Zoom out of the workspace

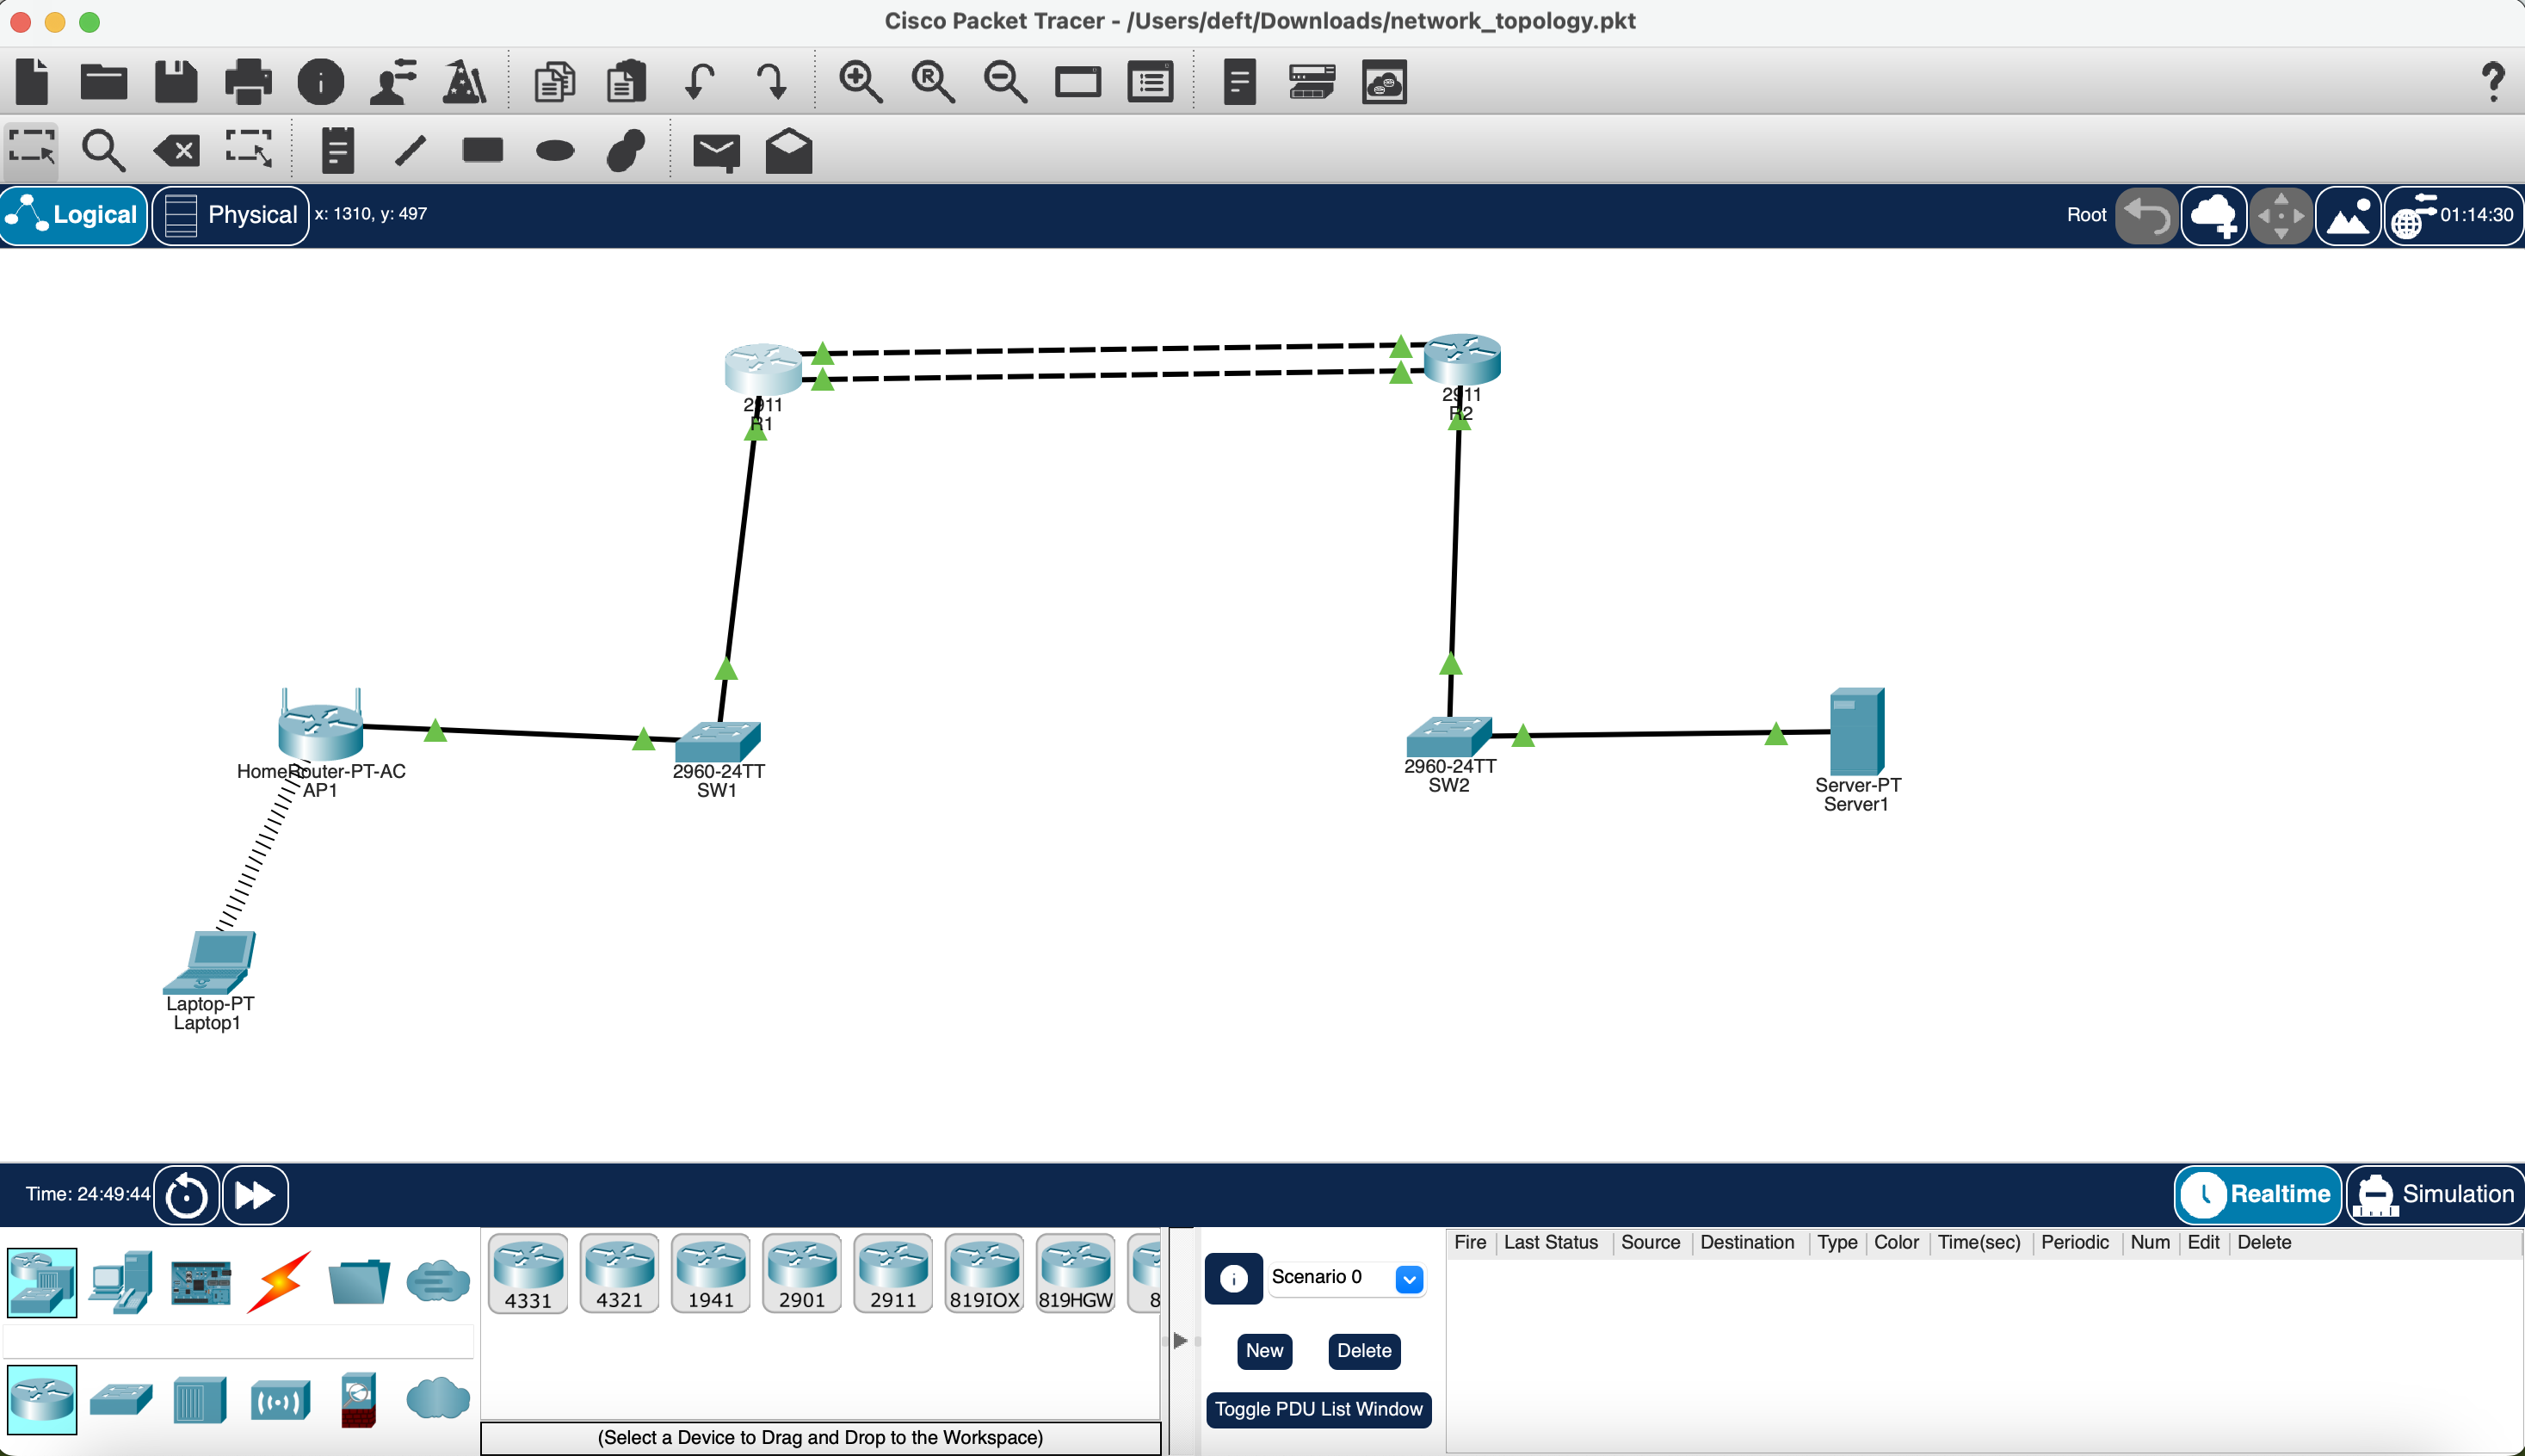tap(1005, 81)
